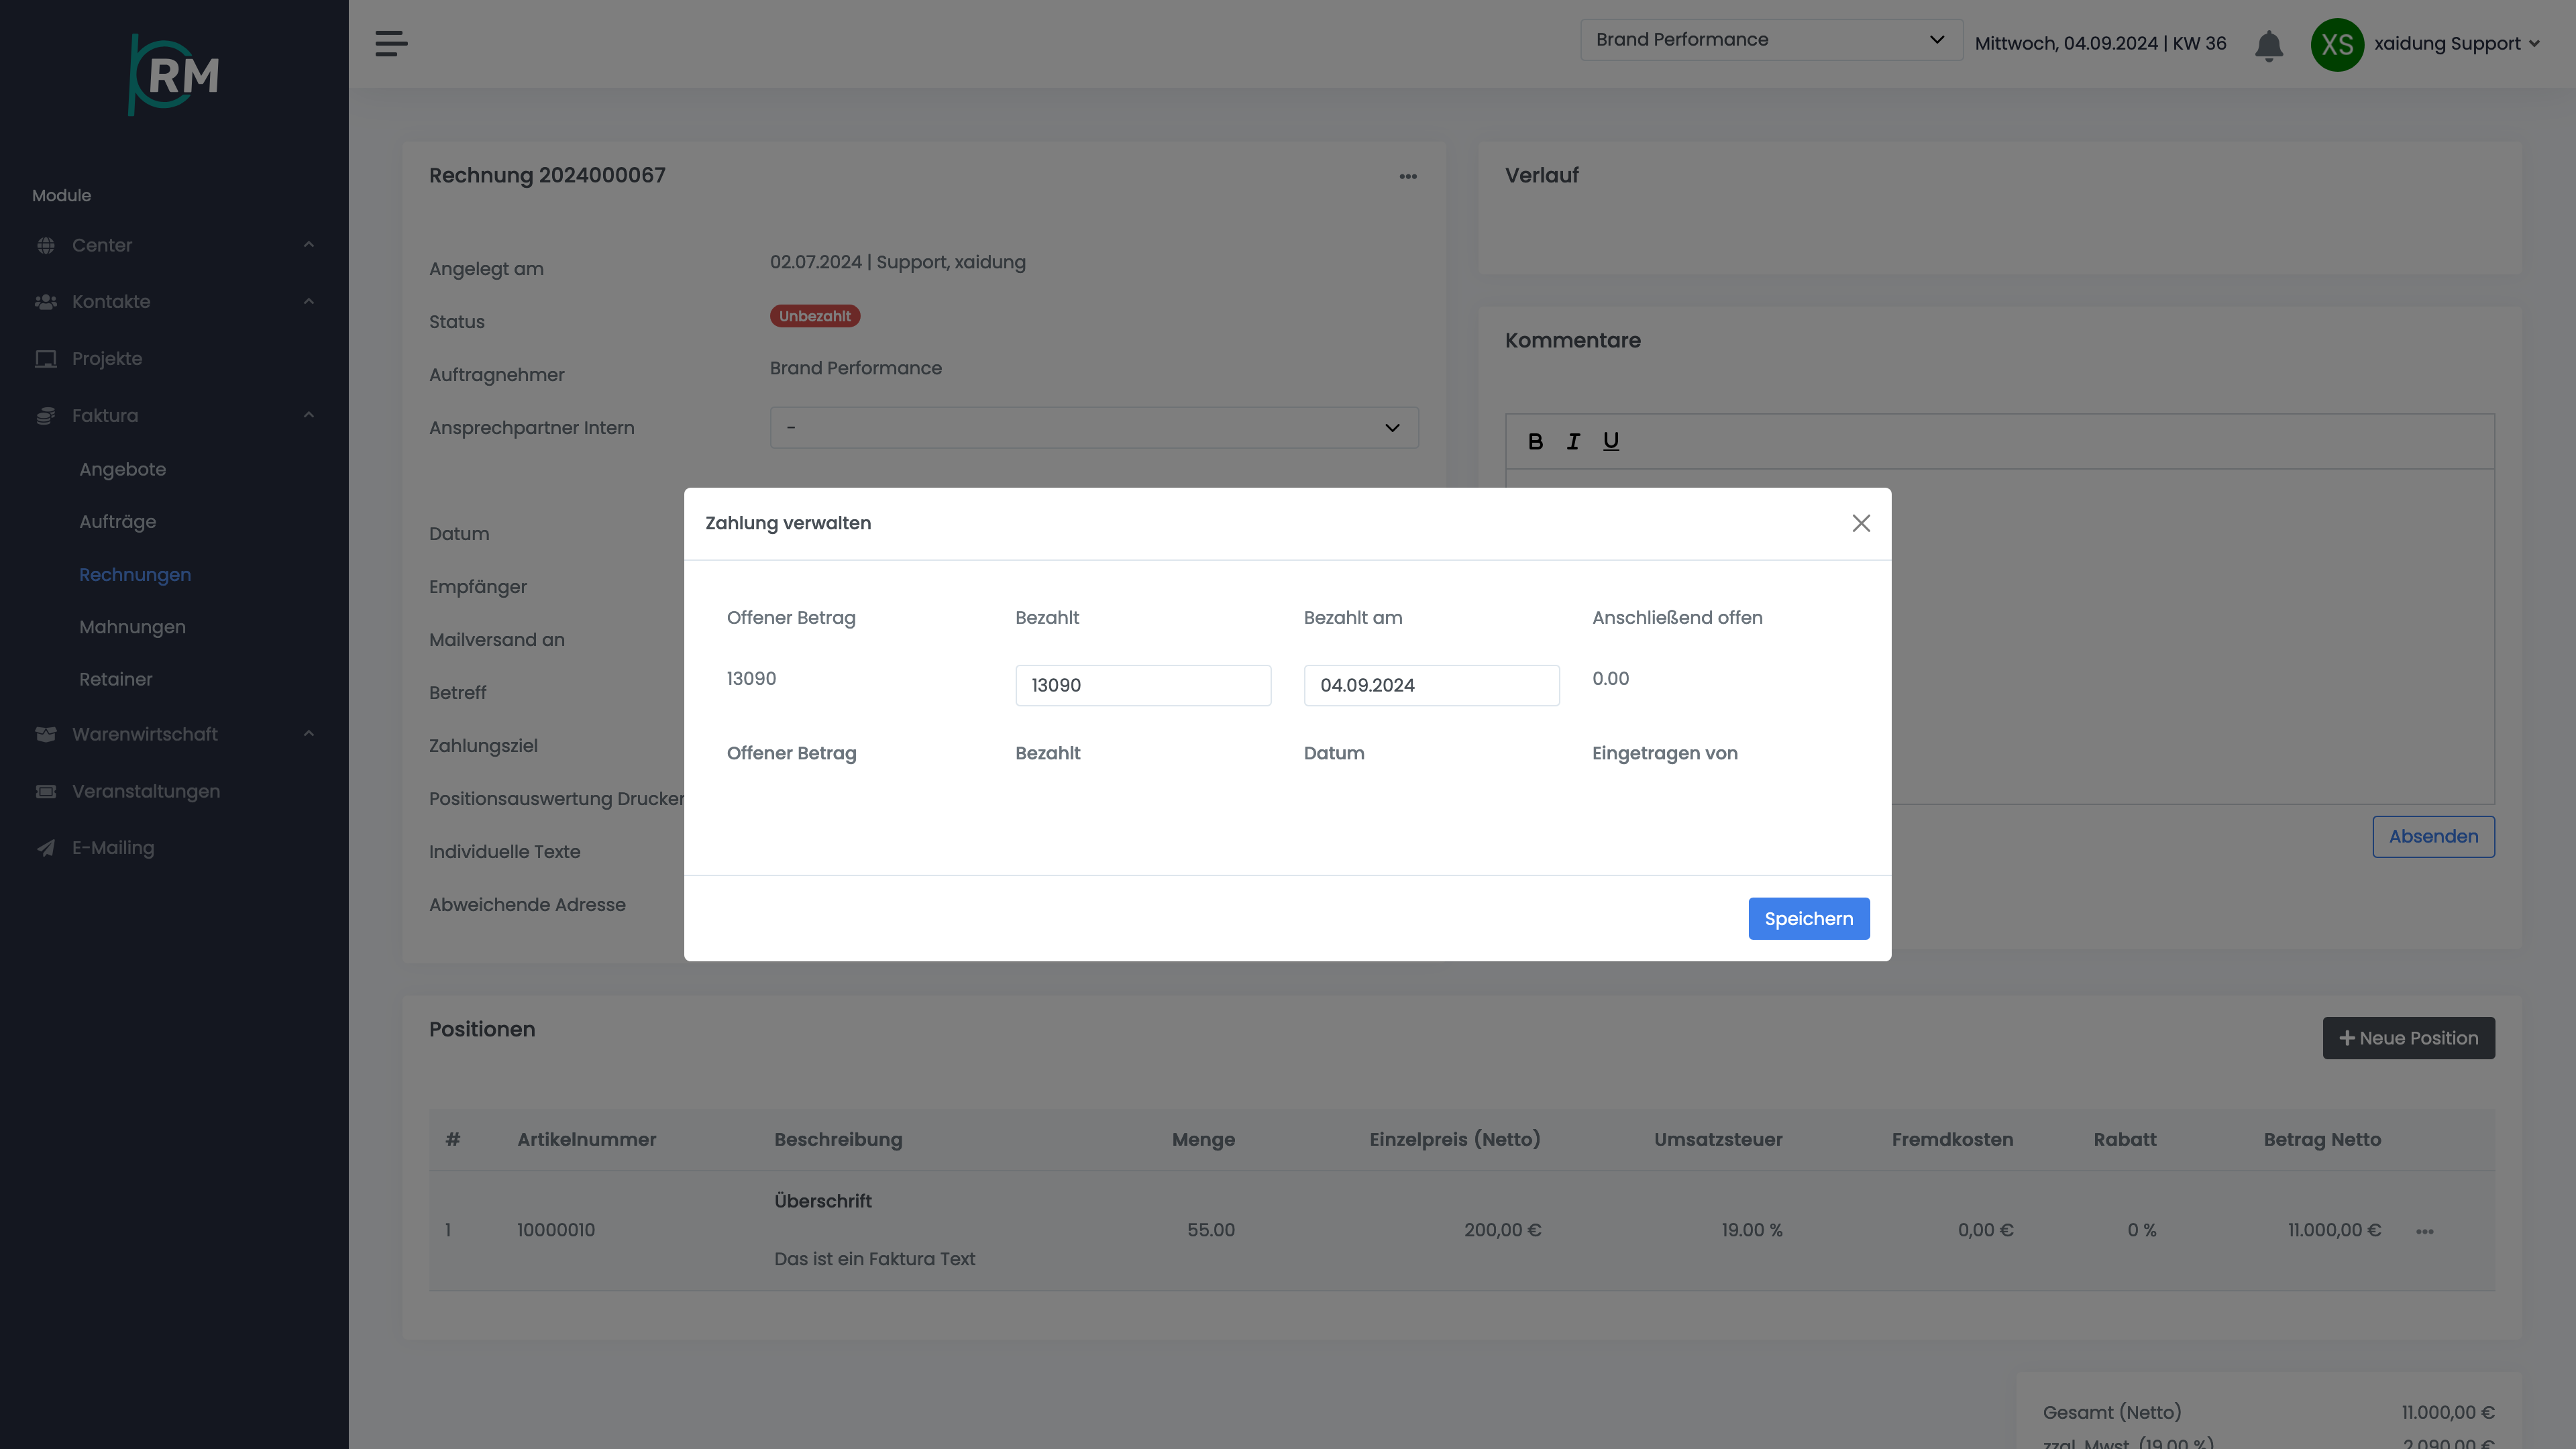The width and height of the screenshot is (2576, 1449).
Task: Click the date Mittwoch, 04.09.2024 | KW 36
Action: pyautogui.click(x=2100, y=44)
